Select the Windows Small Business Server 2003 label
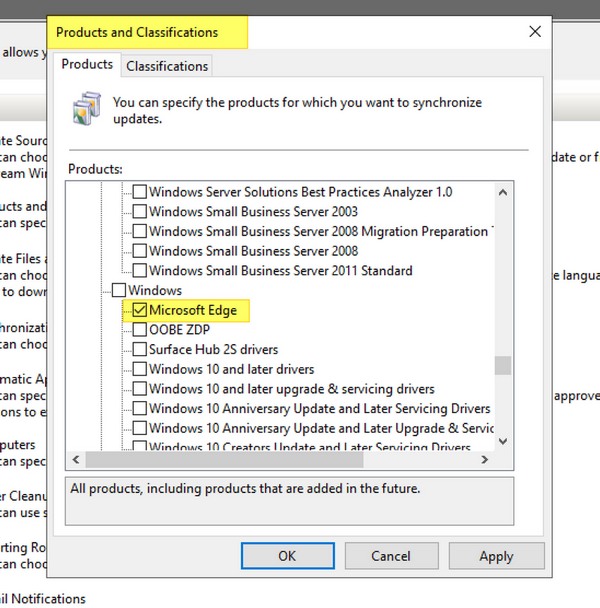 (x=253, y=211)
